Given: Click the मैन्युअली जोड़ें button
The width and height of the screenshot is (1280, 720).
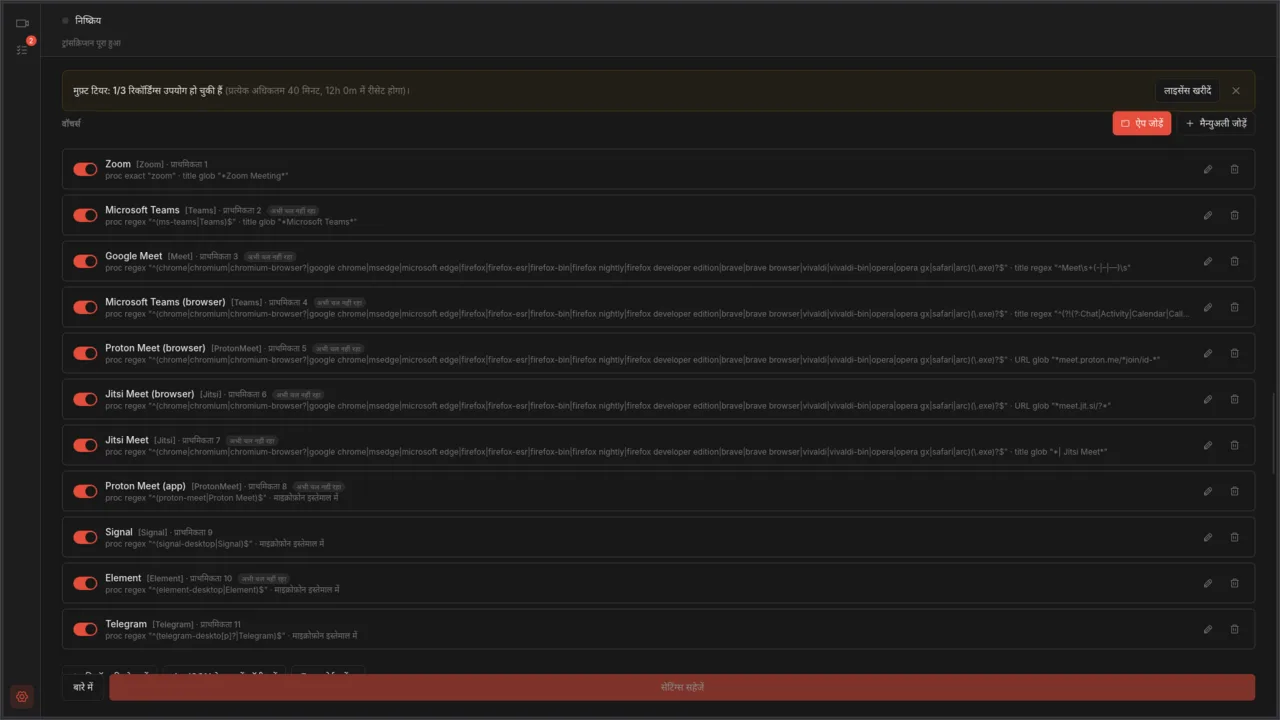Looking at the screenshot, I should (1216, 123).
